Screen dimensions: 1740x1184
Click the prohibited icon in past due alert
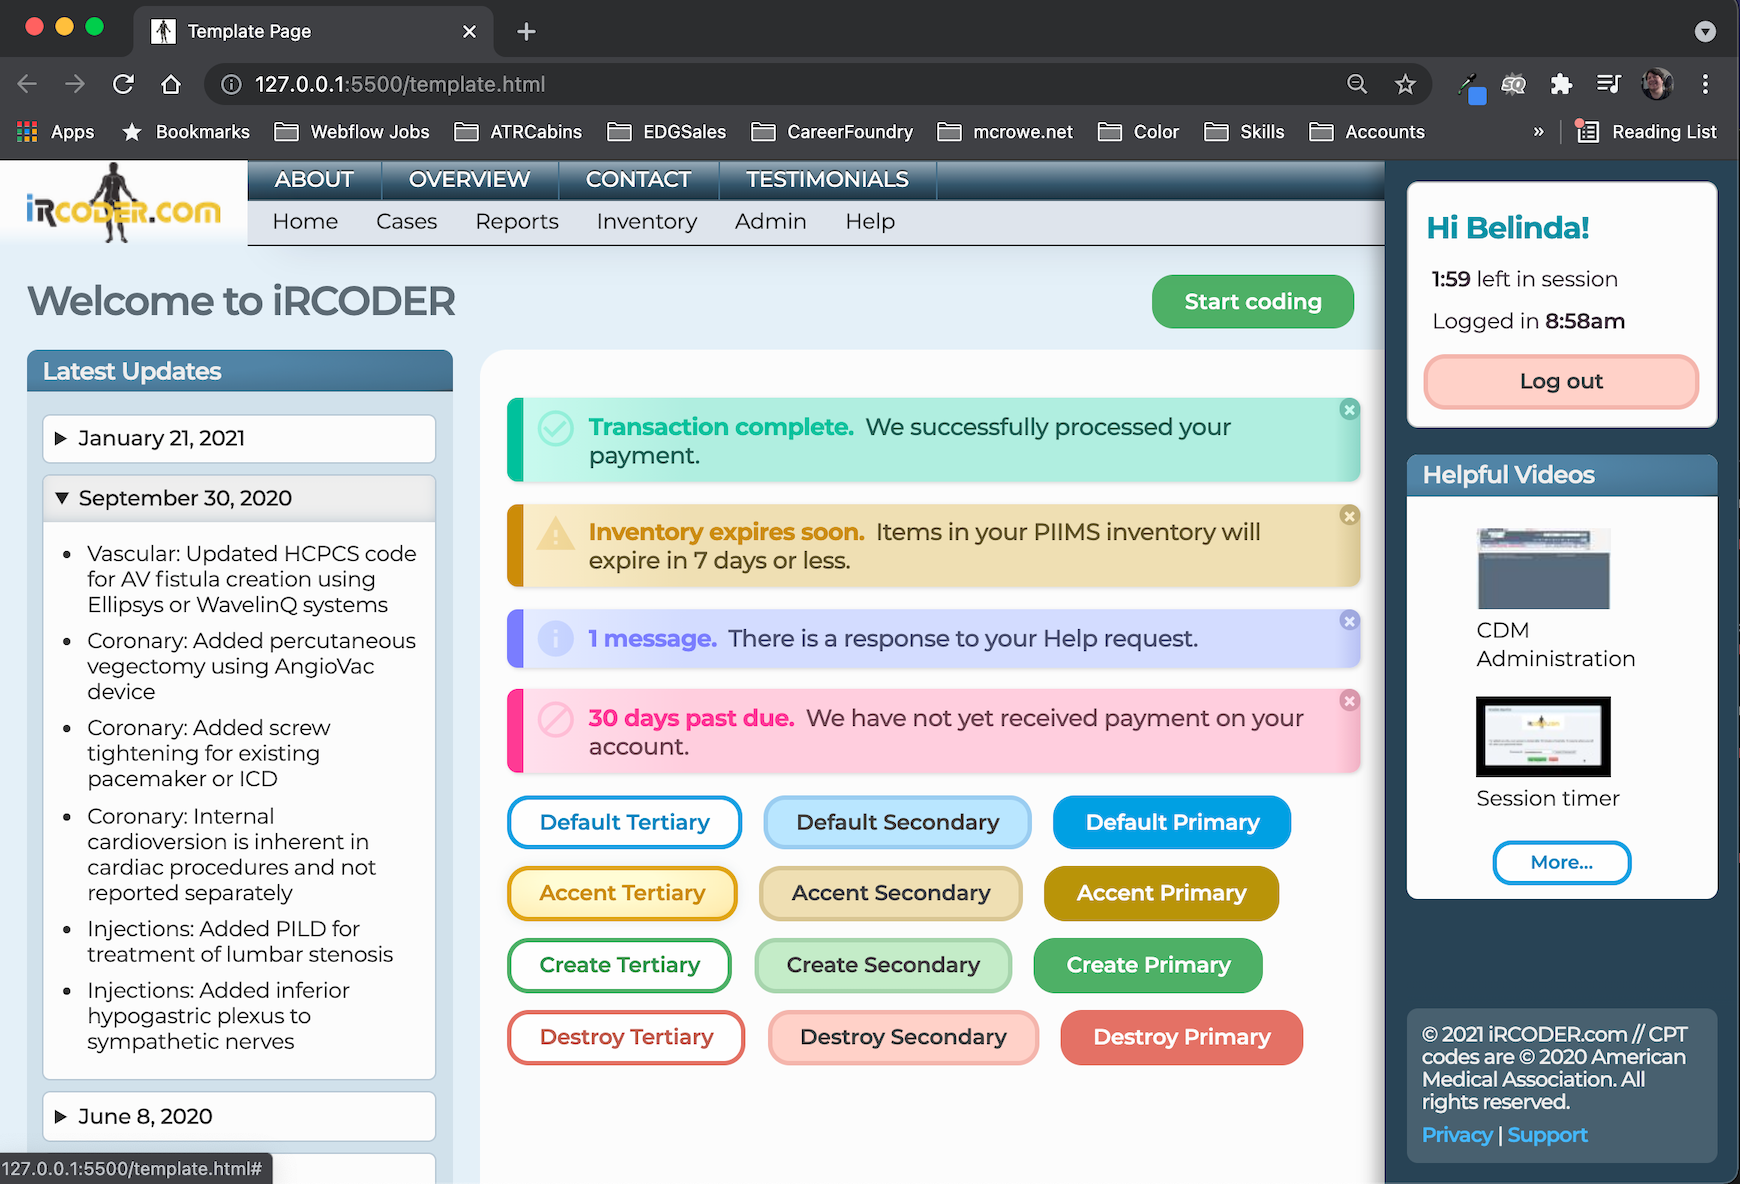pos(555,719)
